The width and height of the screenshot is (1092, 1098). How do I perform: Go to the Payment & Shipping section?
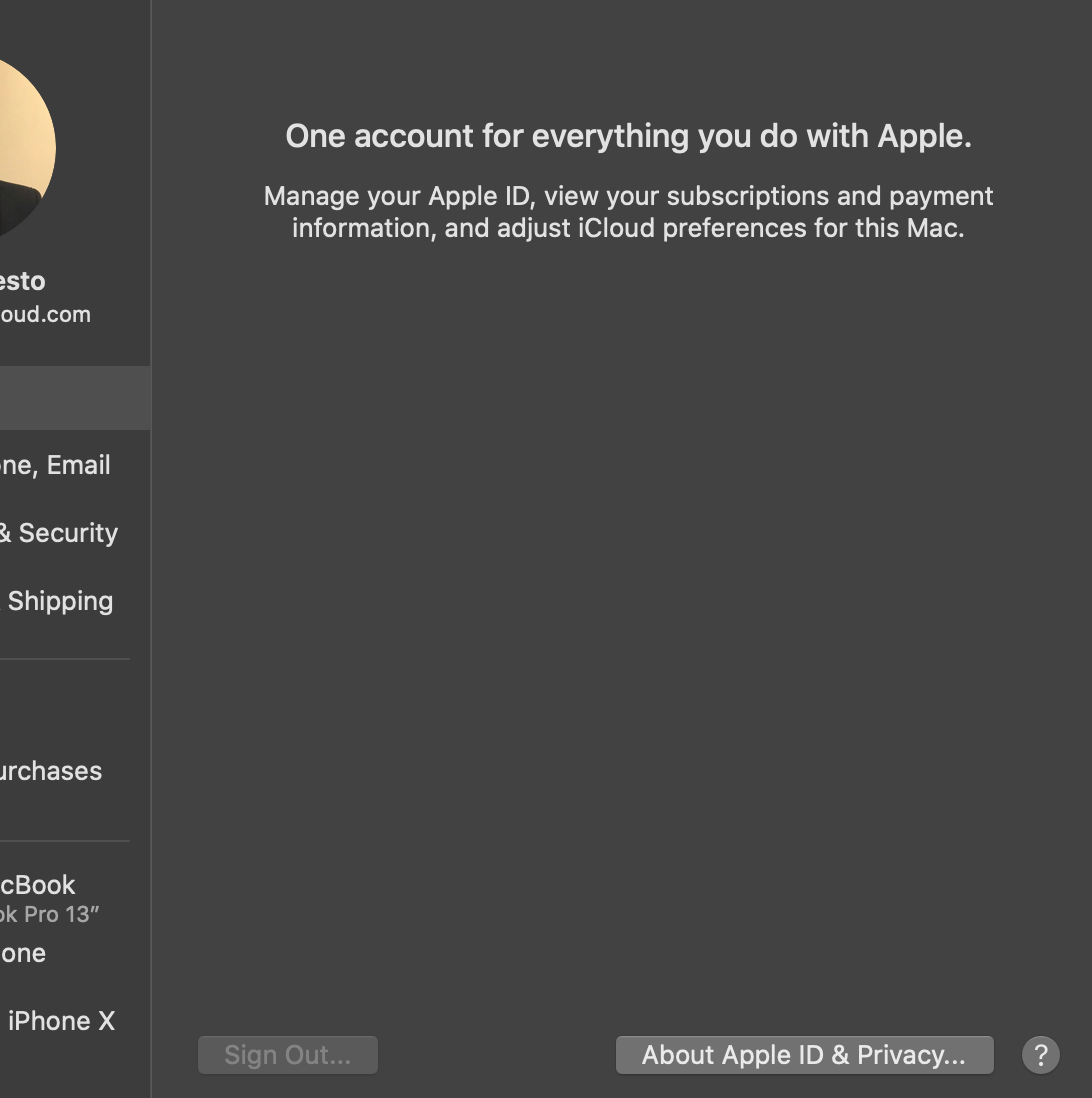click(x=60, y=601)
